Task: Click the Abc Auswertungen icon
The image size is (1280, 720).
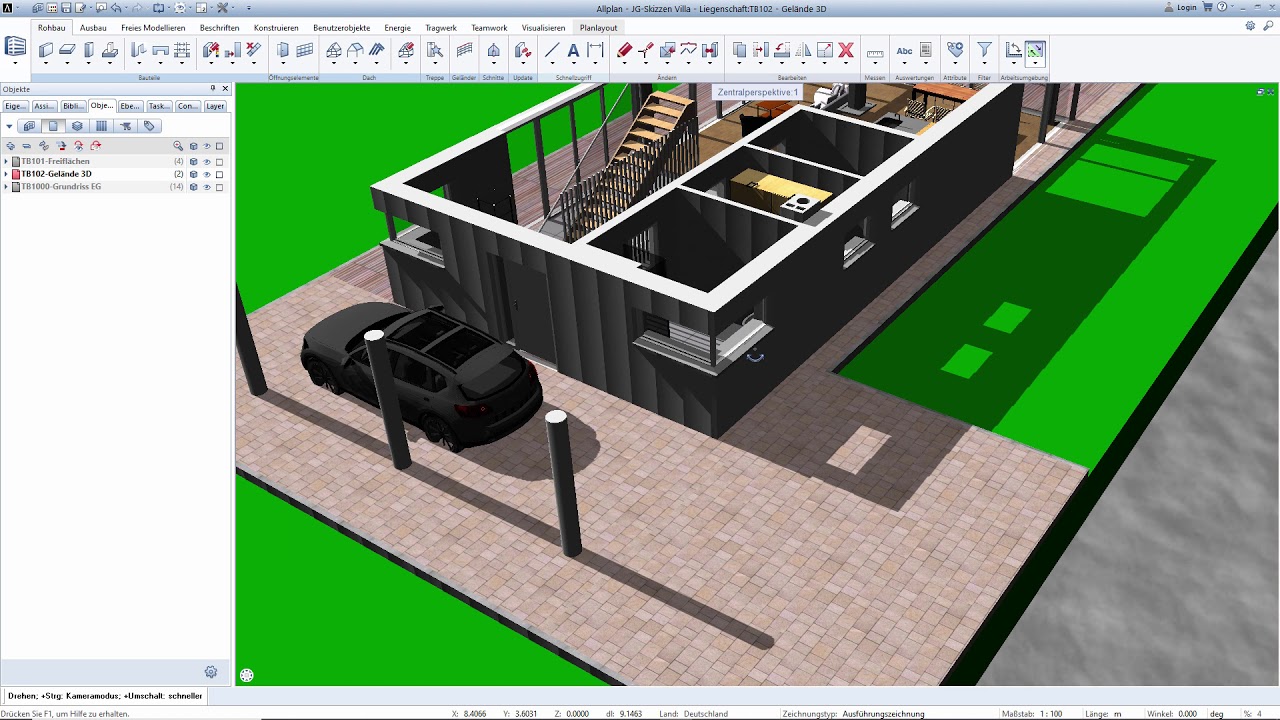Action: click(904, 50)
